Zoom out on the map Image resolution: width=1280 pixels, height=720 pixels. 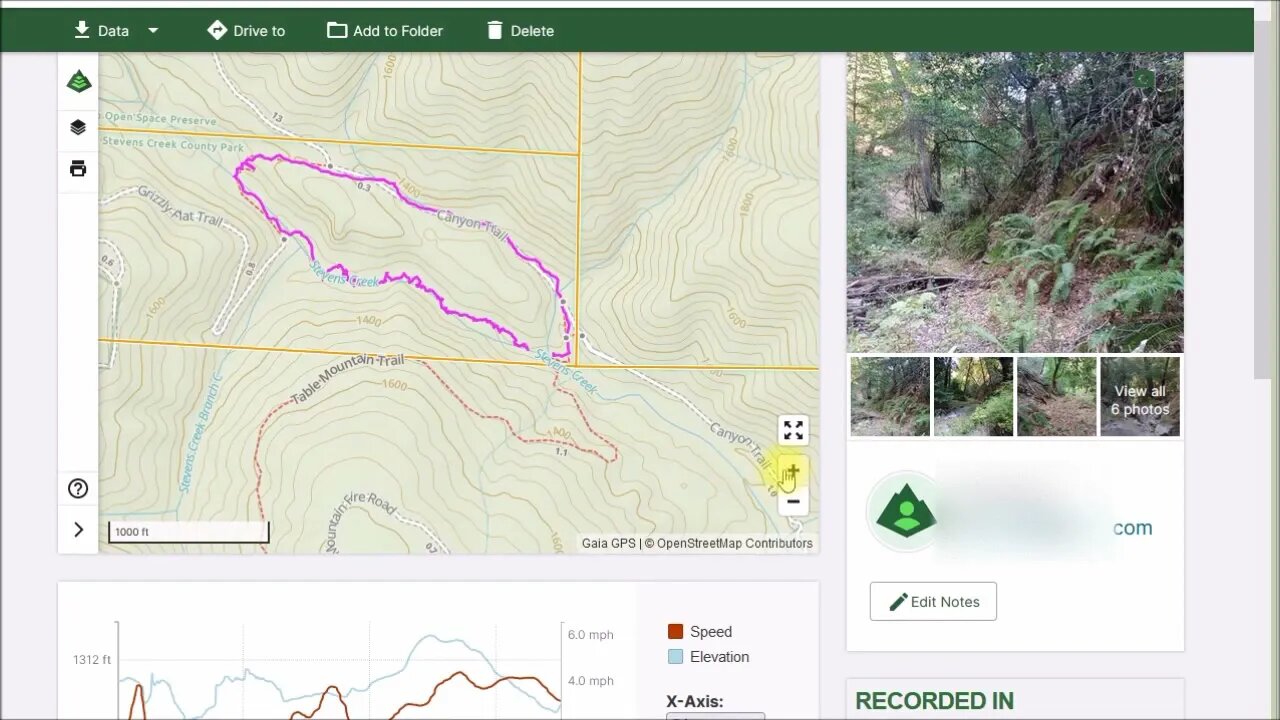click(793, 500)
